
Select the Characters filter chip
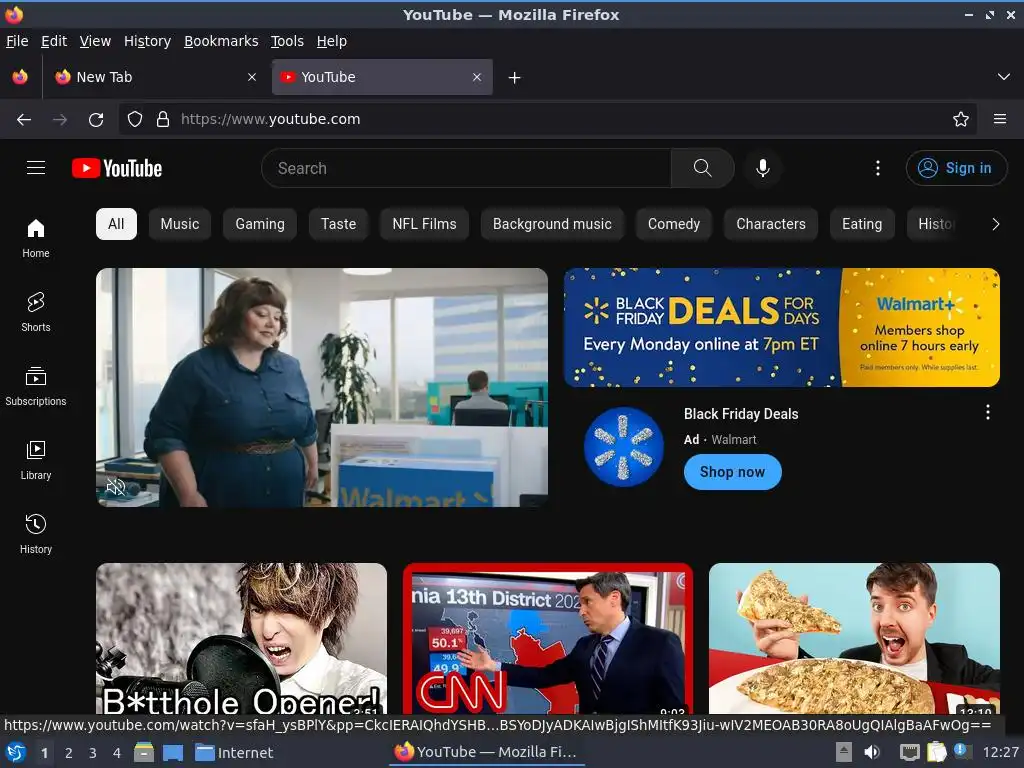coord(771,224)
